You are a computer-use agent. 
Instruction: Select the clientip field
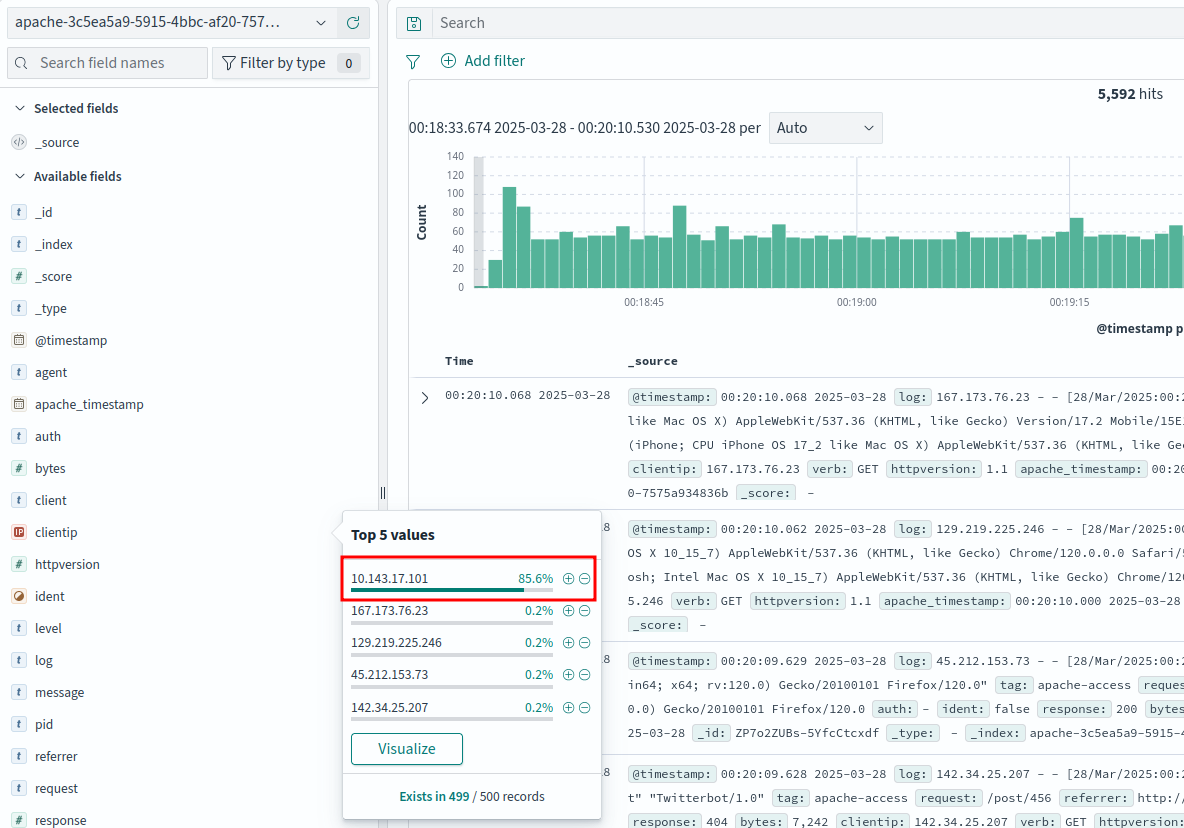(56, 532)
